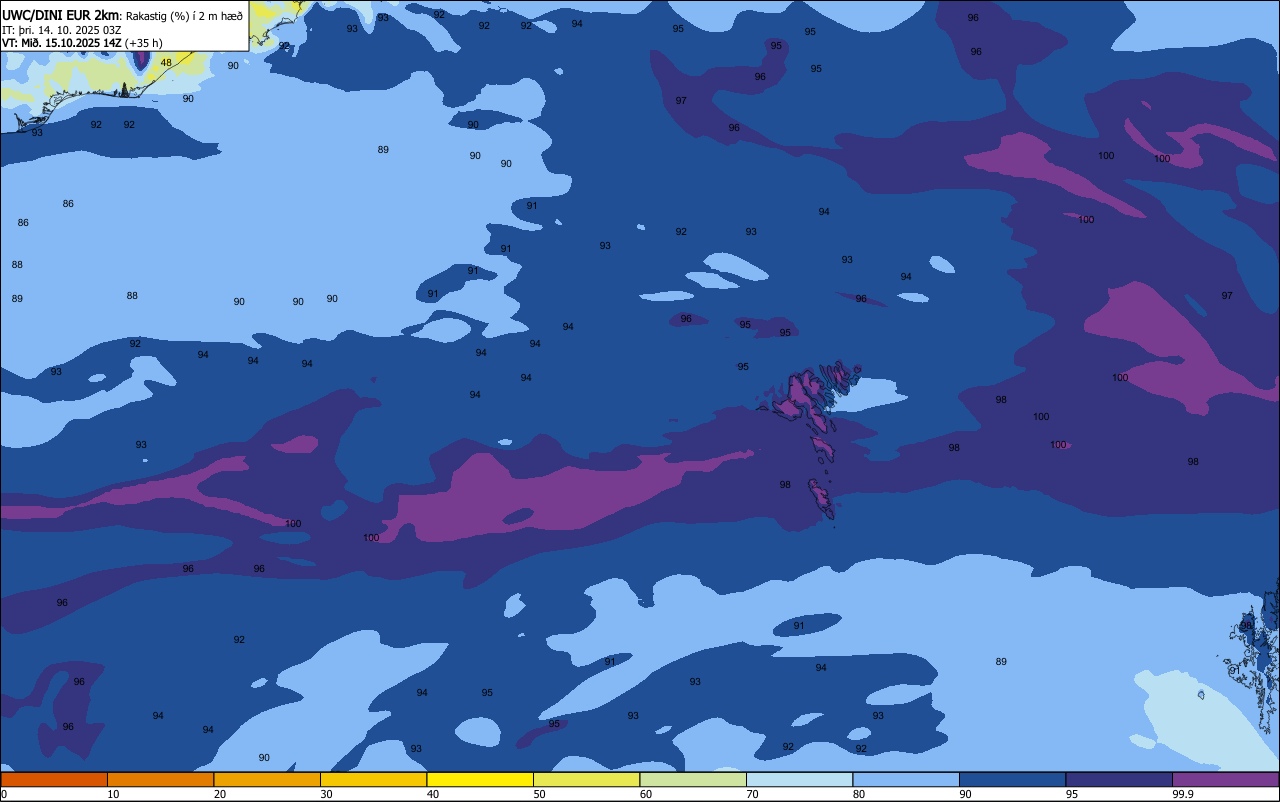The width and height of the screenshot is (1280, 802).
Task: Click the pale green 60–70 legend swatch
Action: [x=693, y=779]
